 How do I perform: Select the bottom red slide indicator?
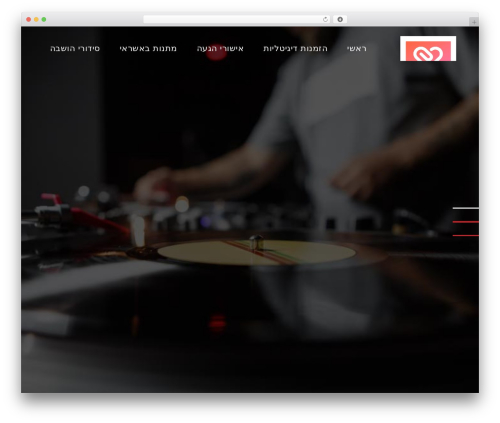(466, 236)
